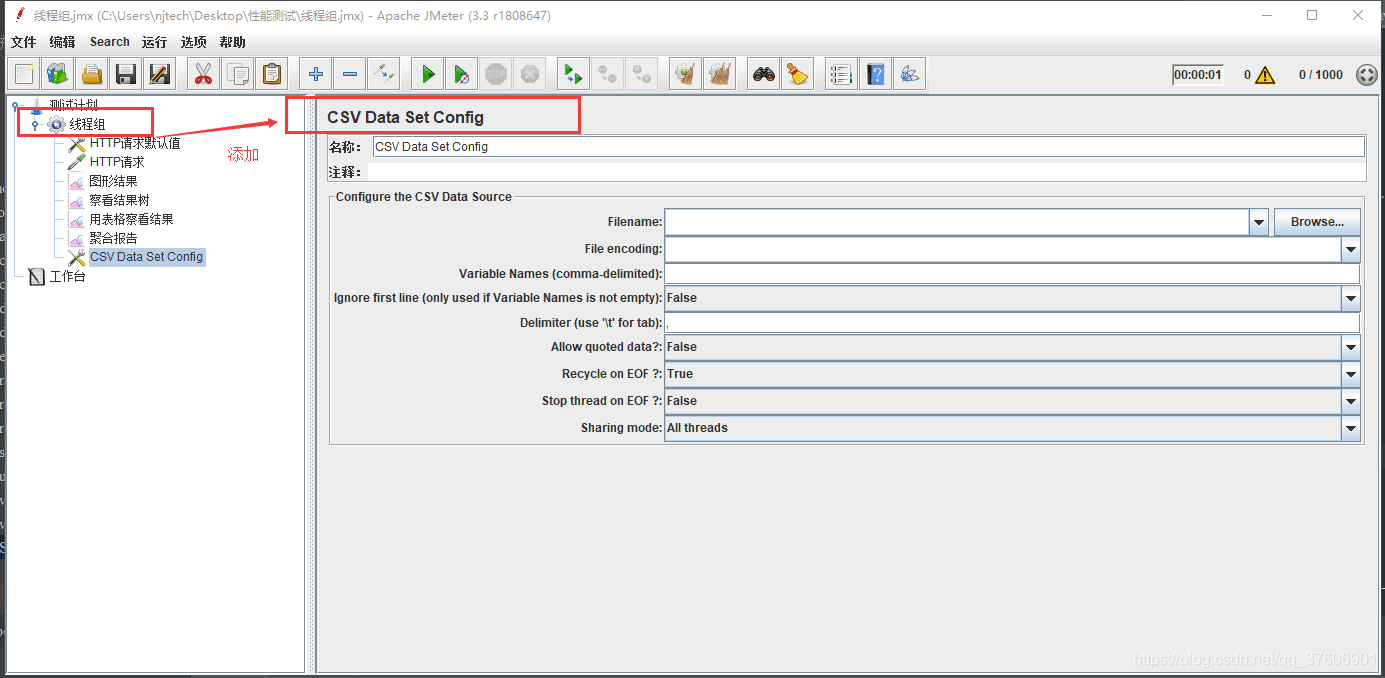This screenshot has width=1385, height=678.
Task: Open the Ignore first line dropdown
Action: coord(1351,298)
